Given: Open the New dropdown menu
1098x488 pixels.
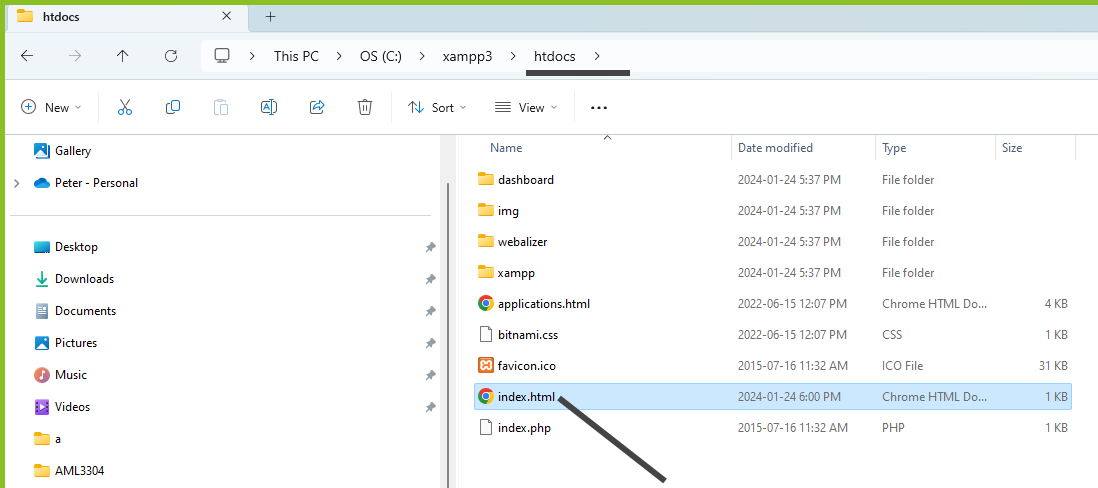Looking at the screenshot, I should pyautogui.click(x=51, y=107).
